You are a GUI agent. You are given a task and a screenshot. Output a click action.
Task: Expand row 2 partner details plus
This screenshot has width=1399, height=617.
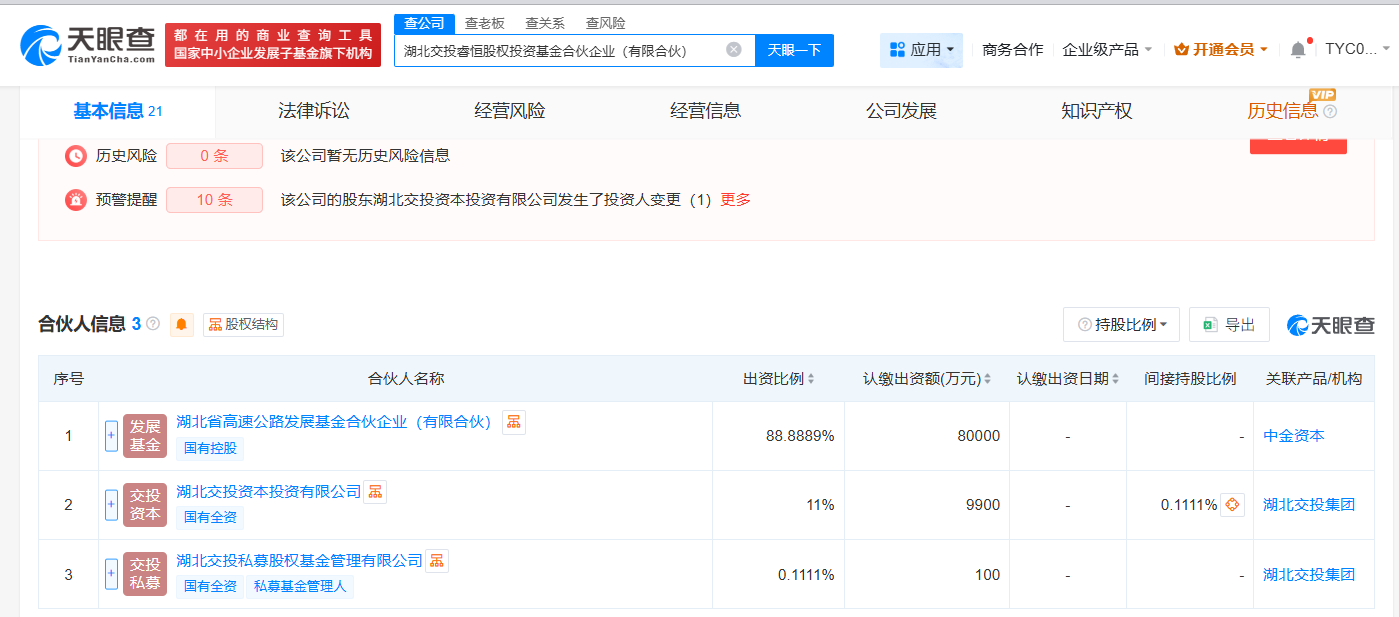111,505
